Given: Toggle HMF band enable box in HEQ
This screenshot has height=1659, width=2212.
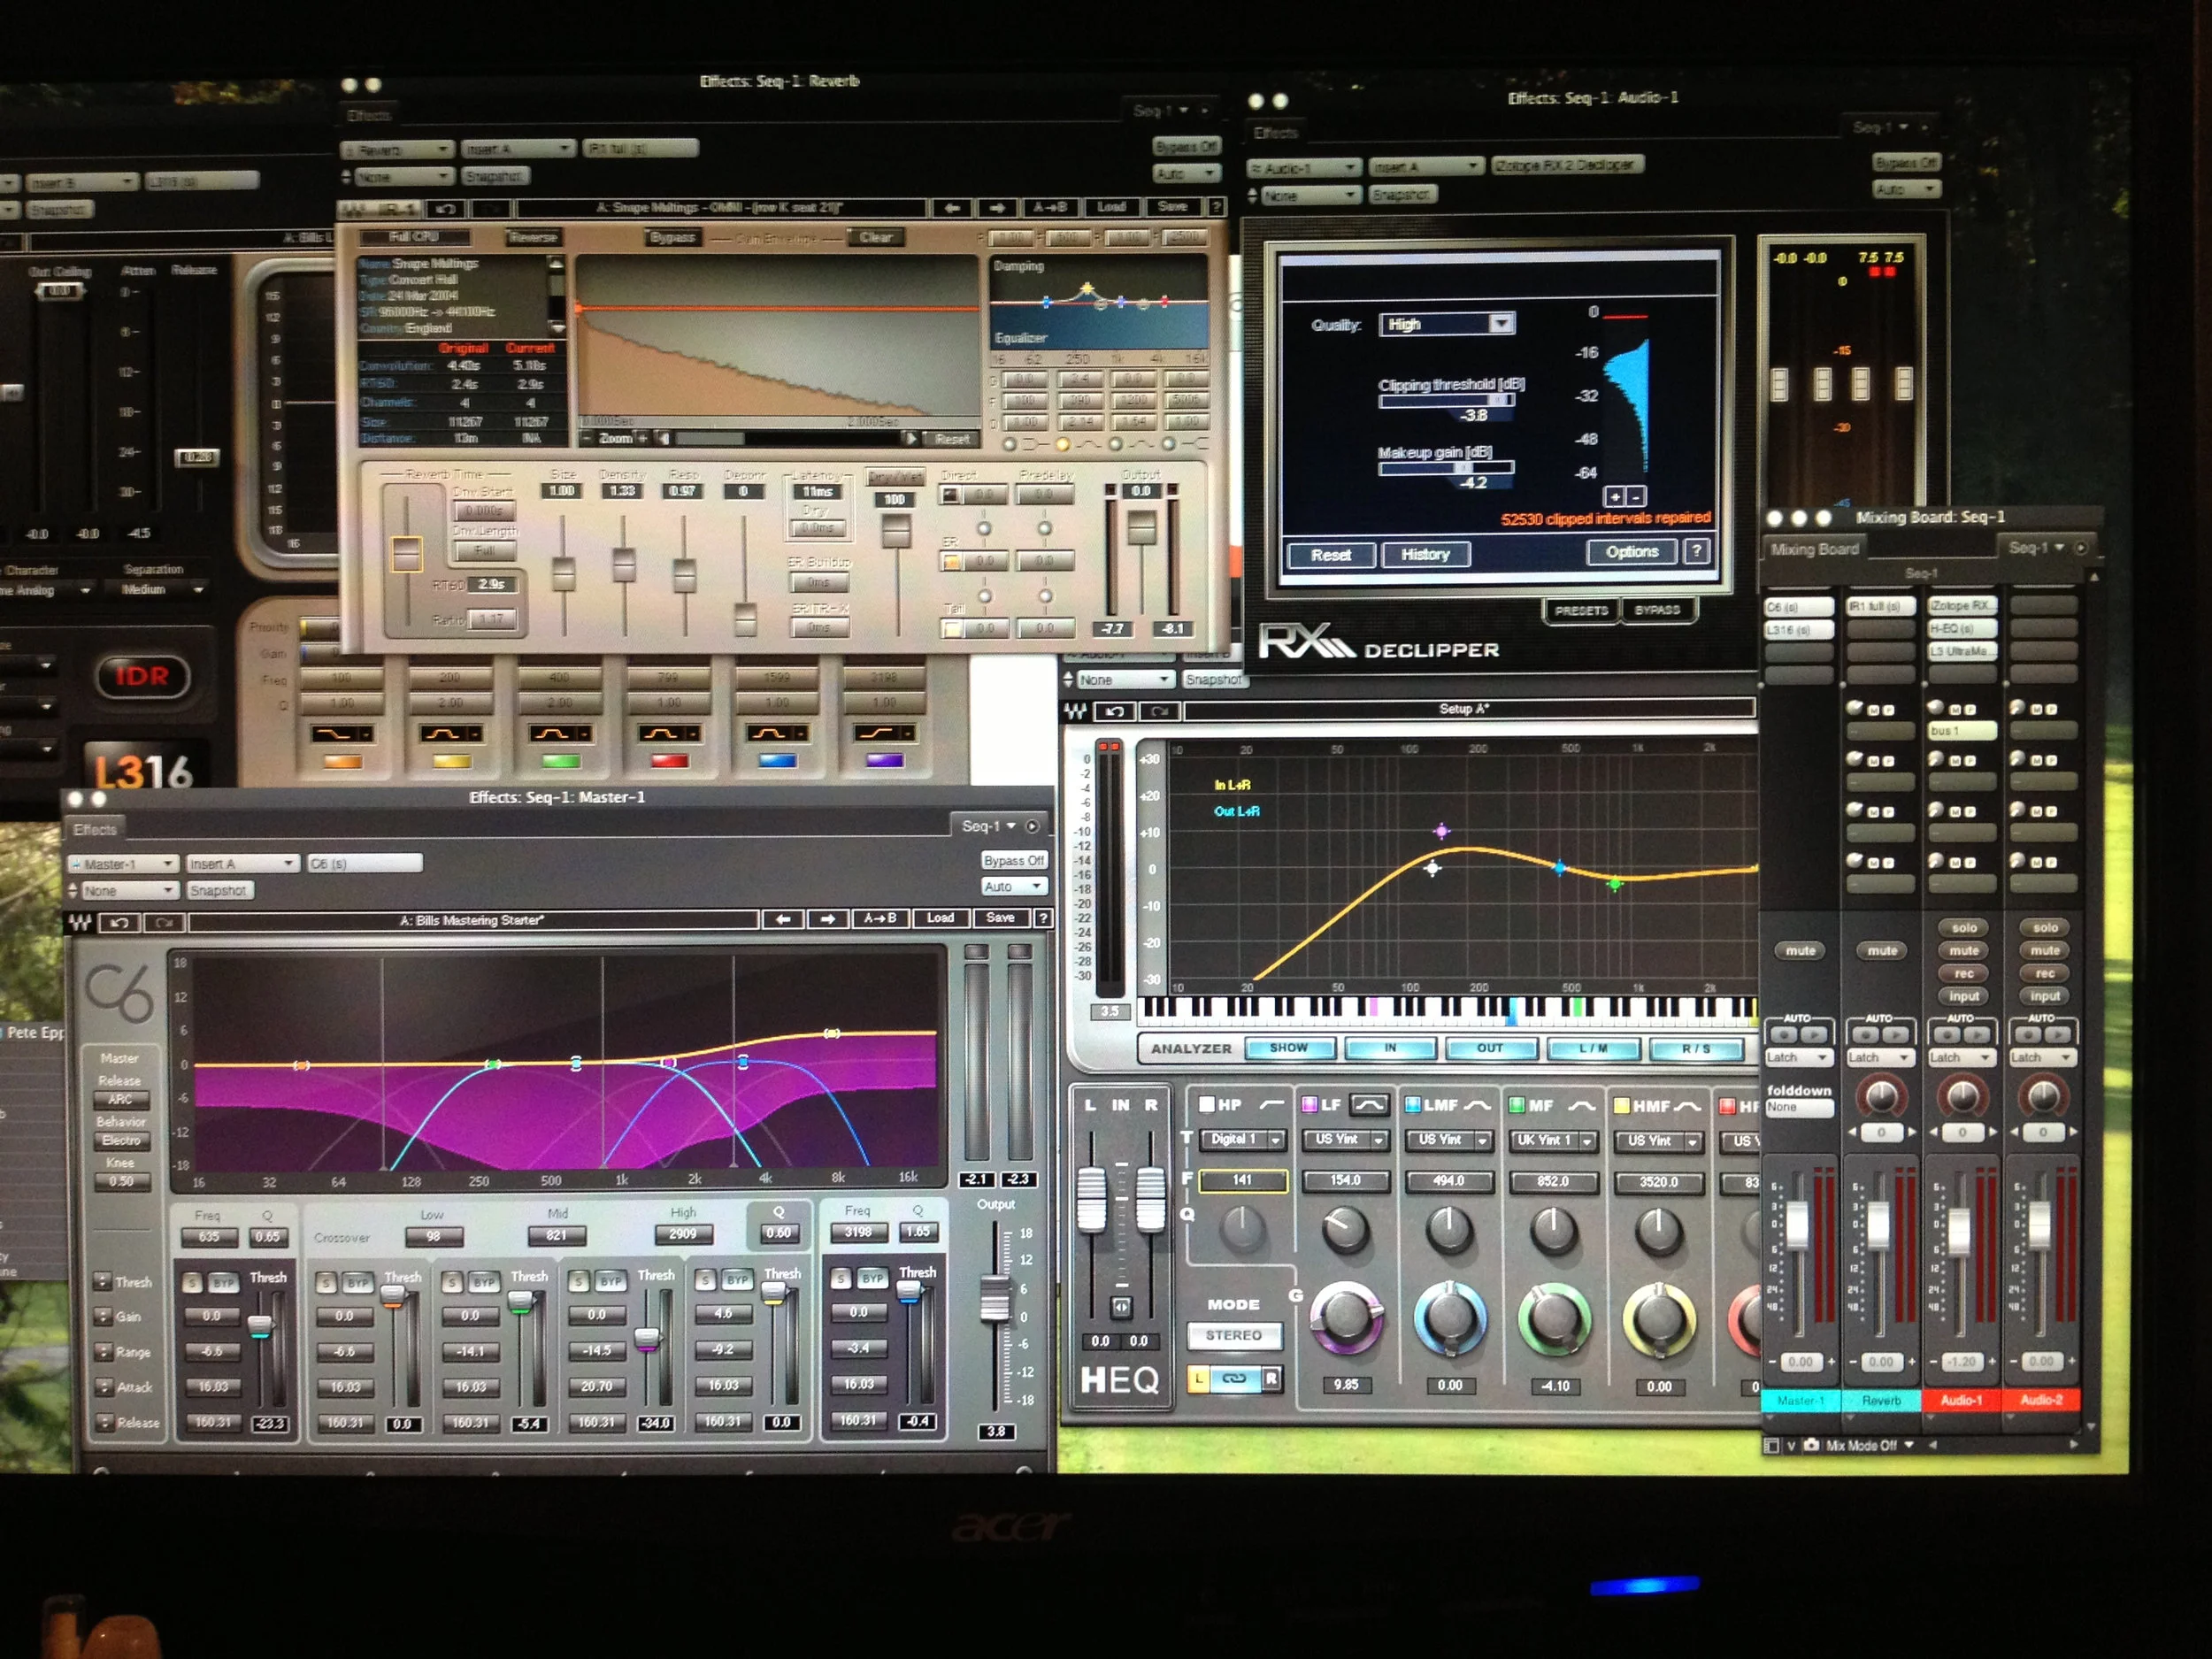Looking at the screenshot, I should pos(1622,1106).
